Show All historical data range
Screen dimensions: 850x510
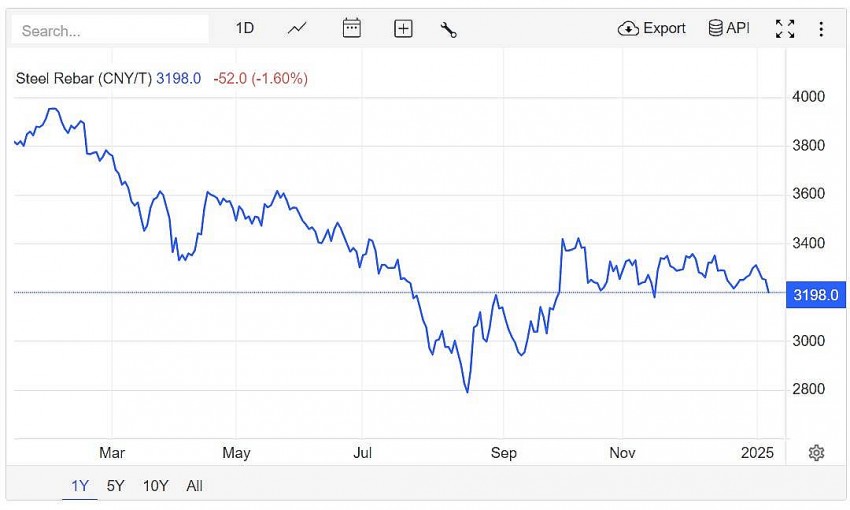[x=194, y=486]
